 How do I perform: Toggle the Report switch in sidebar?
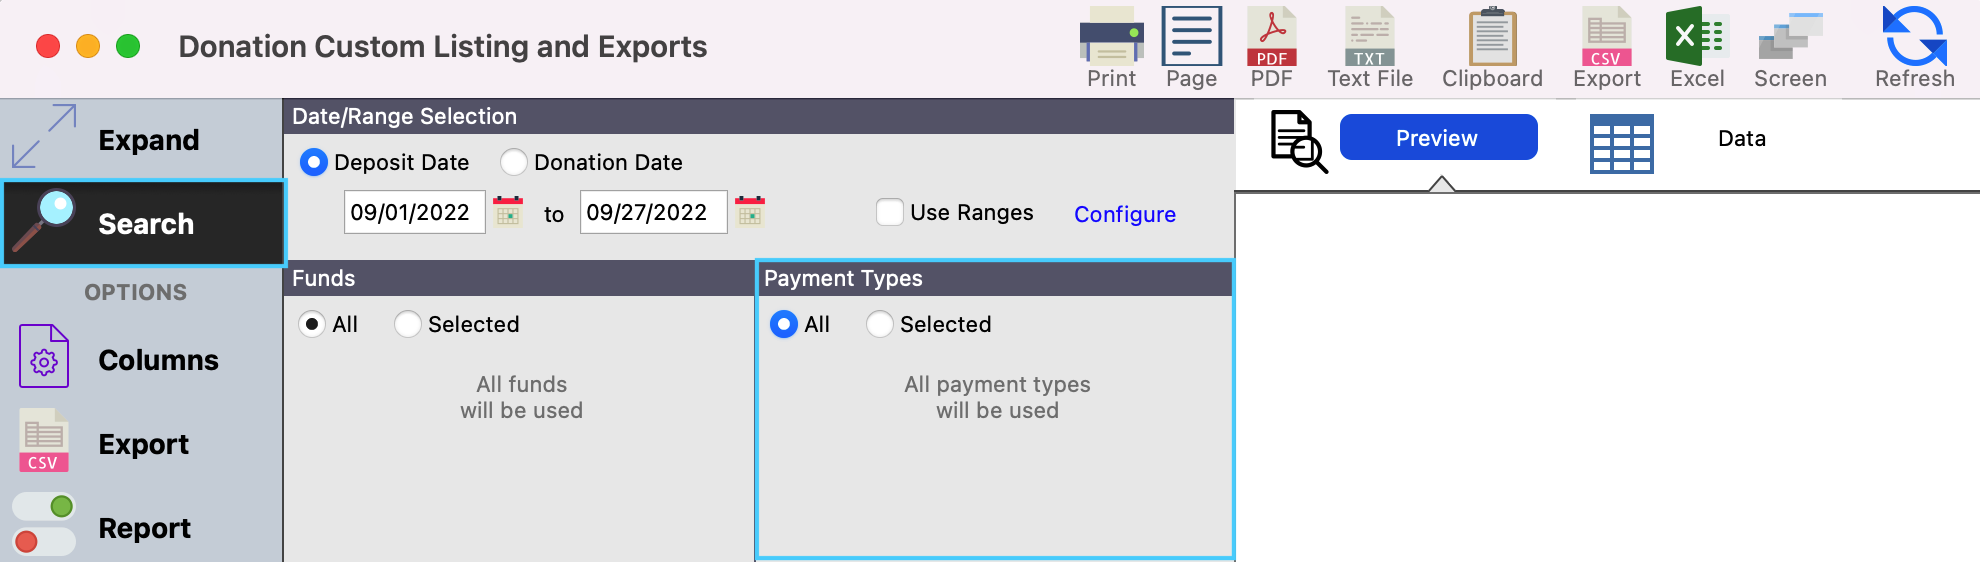(x=44, y=524)
